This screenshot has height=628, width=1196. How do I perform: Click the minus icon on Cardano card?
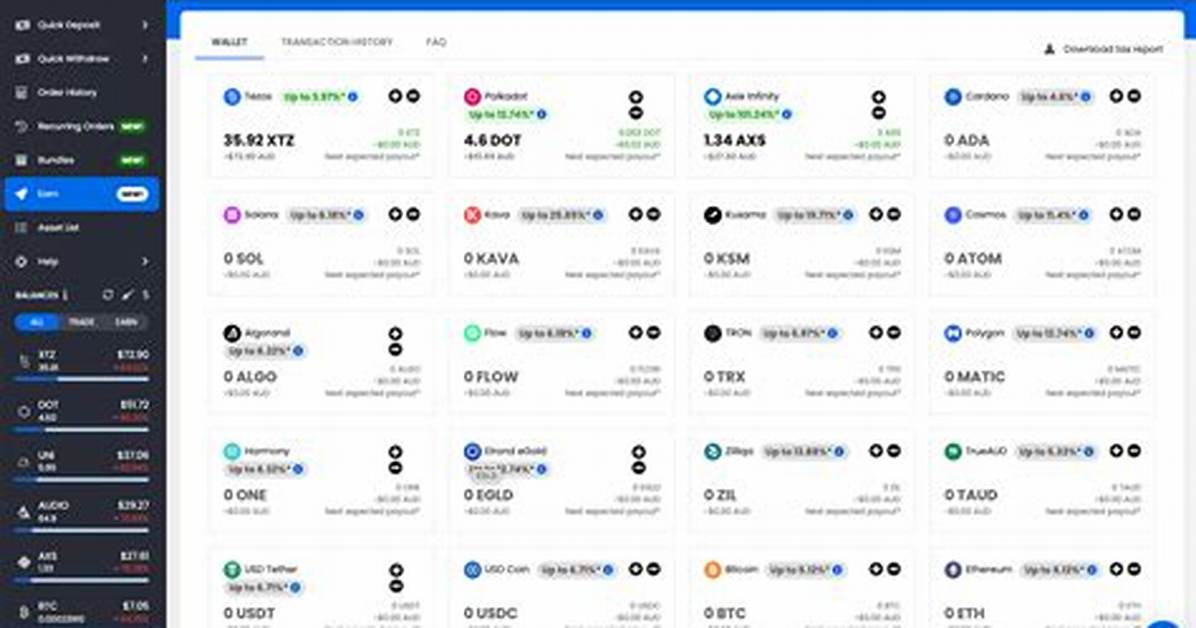coord(1134,96)
